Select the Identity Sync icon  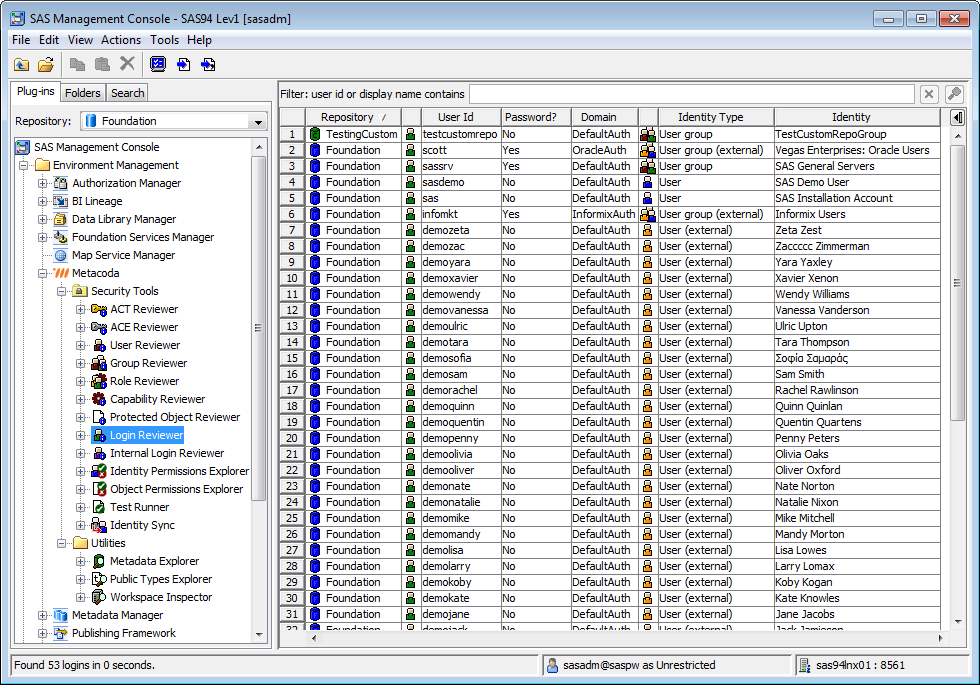tap(99, 525)
